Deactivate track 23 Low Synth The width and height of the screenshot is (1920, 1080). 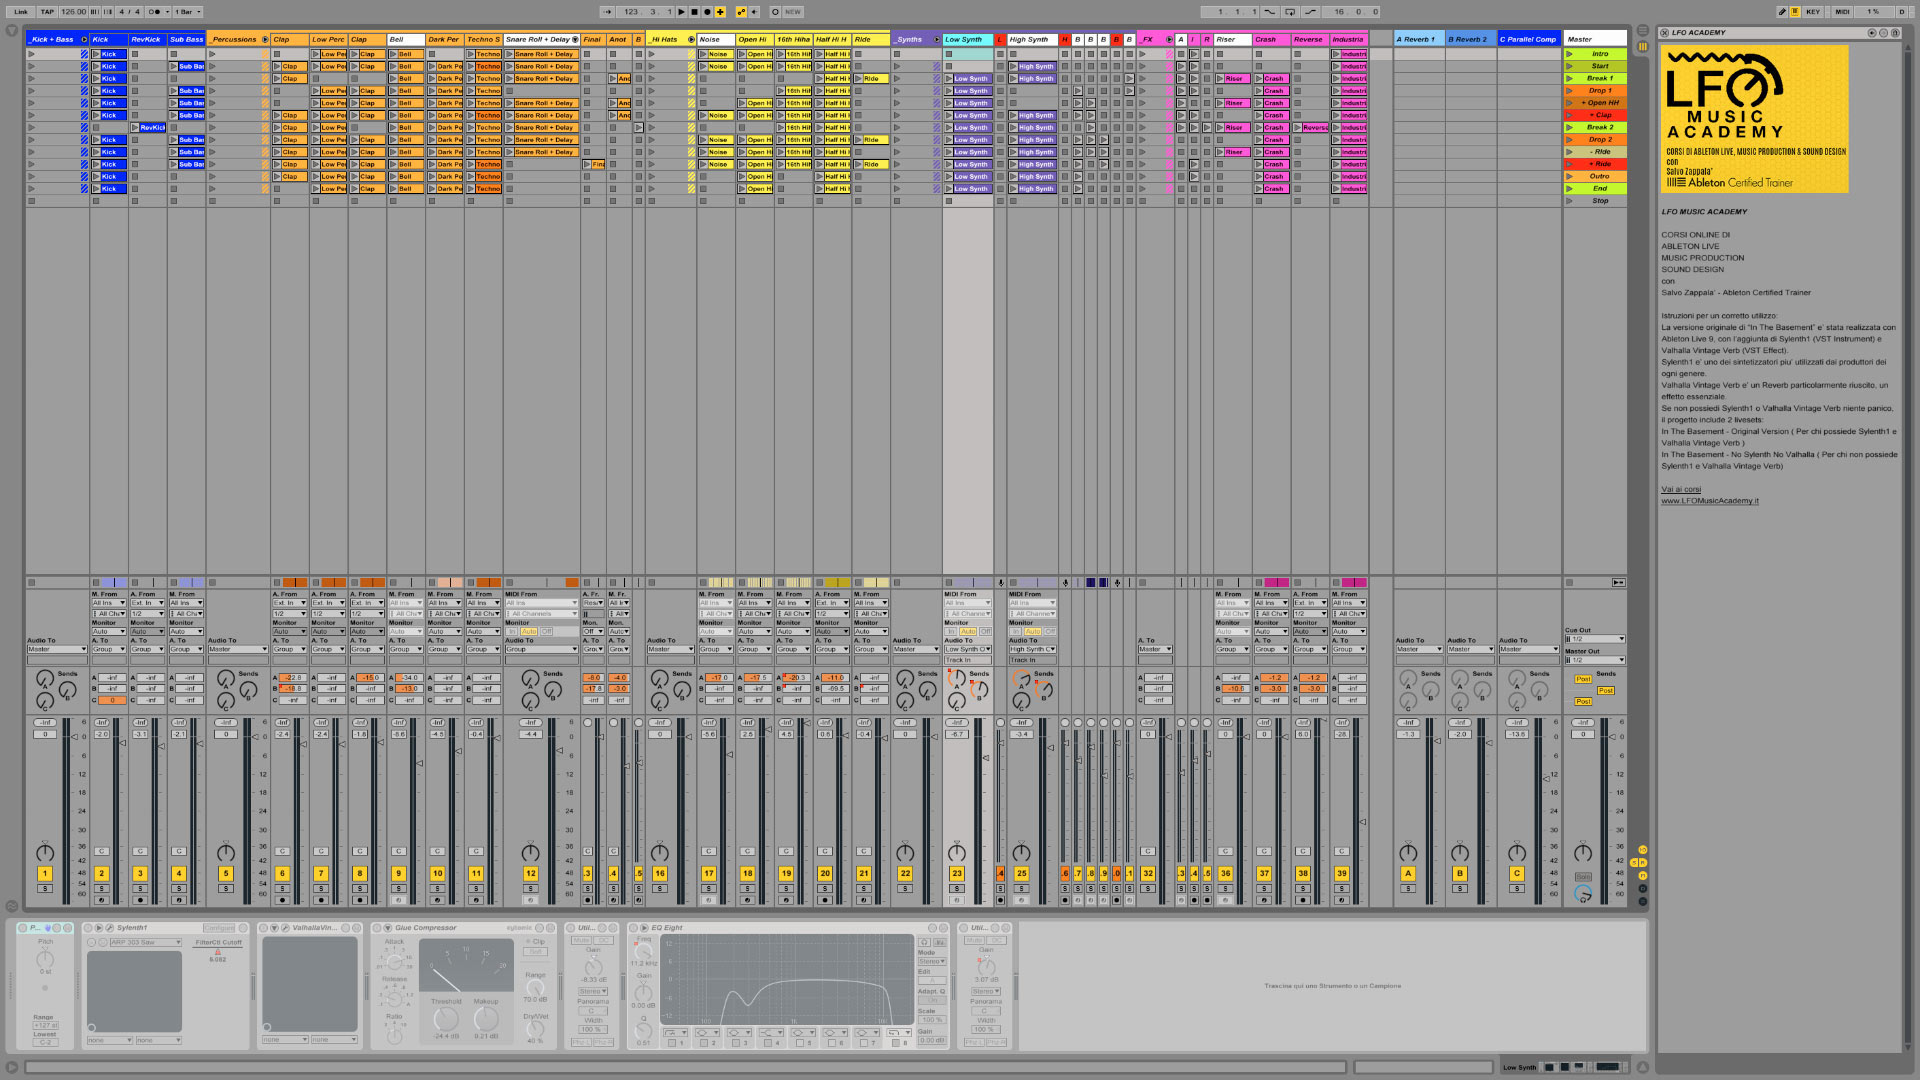[957, 874]
